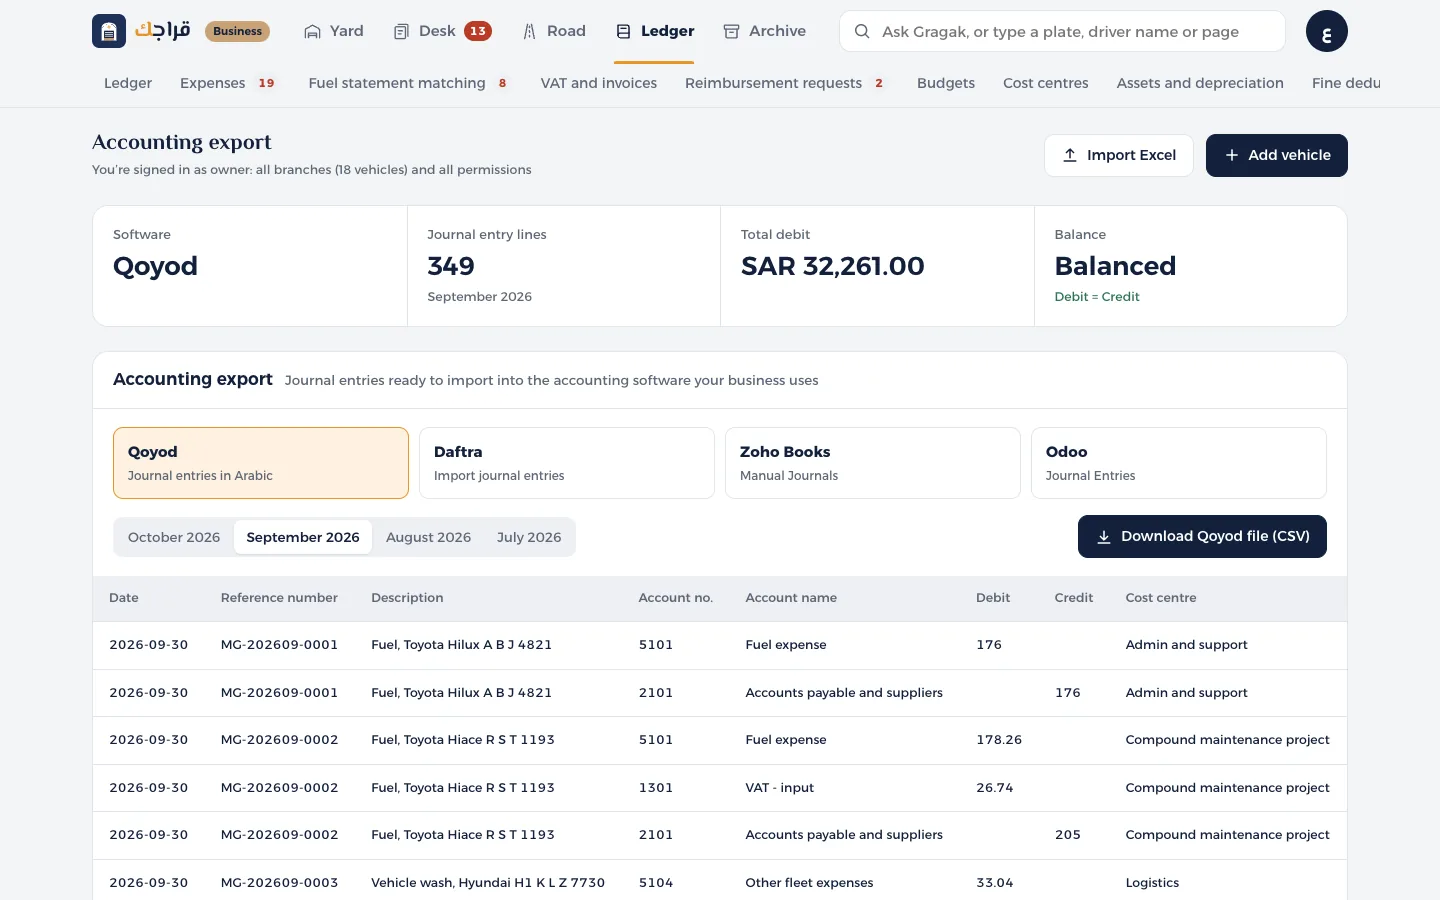Open the Cost centres tab
The width and height of the screenshot is (1440, 900).
point(1046,83)
